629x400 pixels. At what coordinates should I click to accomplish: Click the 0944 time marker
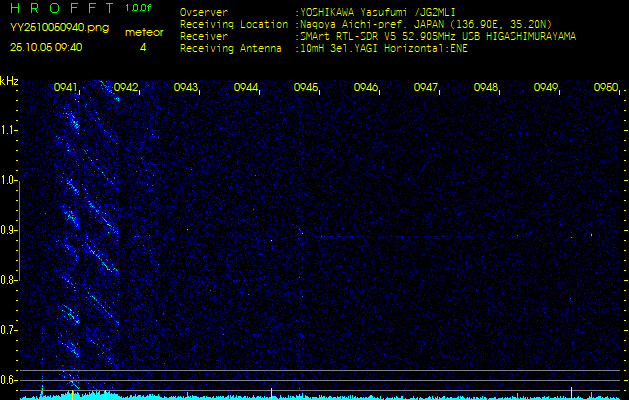pyautogui.click(x=245, y=87)
